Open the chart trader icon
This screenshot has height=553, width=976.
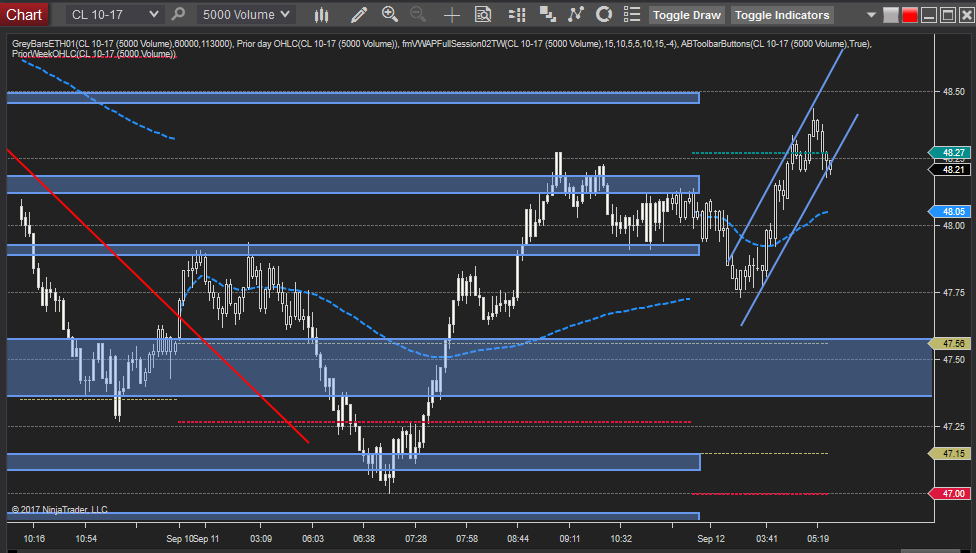(517, 14)
